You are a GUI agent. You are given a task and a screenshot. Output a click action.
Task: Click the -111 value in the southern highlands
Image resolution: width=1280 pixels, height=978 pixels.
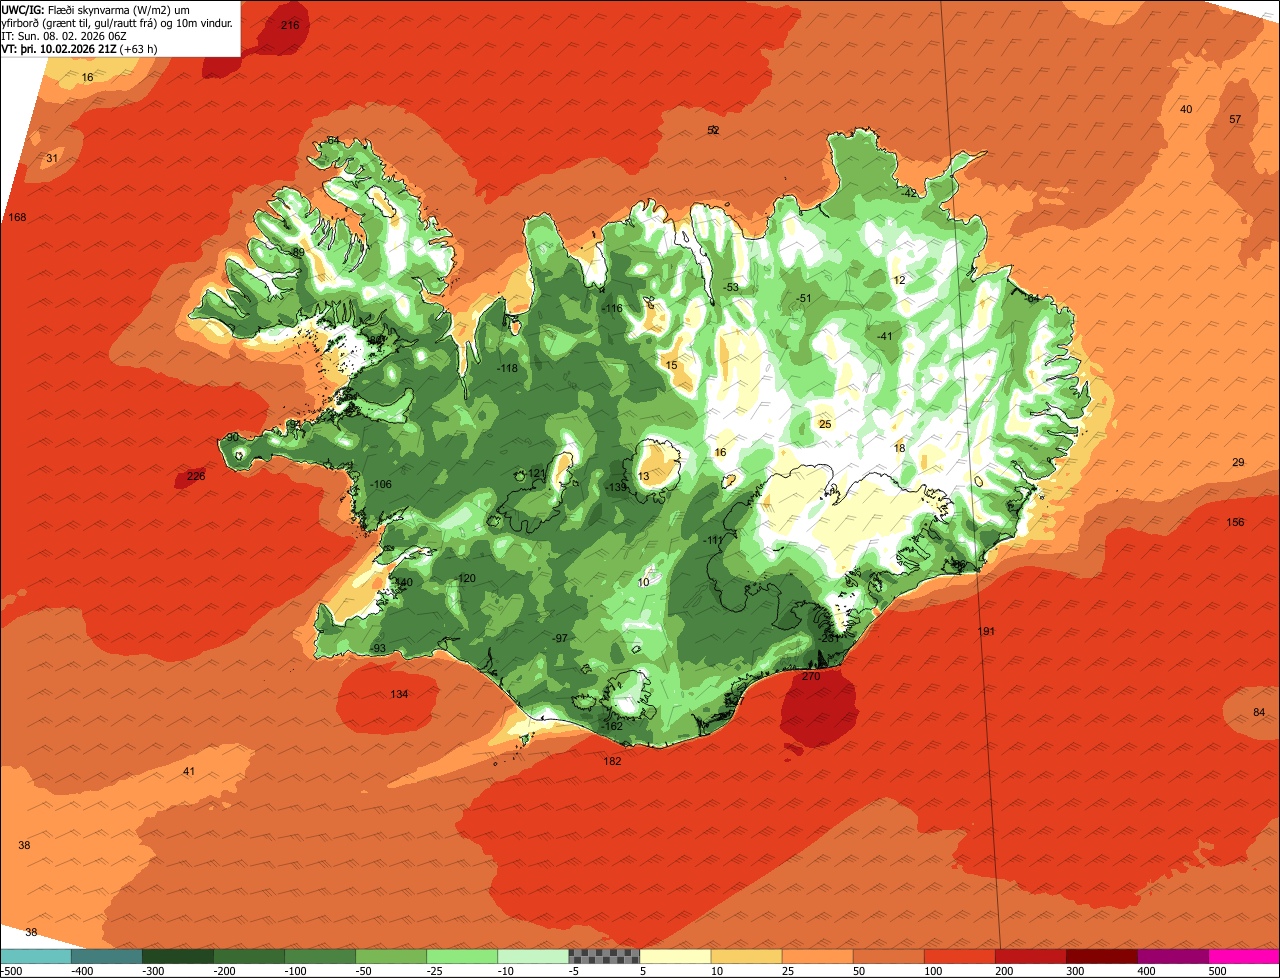[713, 540]
